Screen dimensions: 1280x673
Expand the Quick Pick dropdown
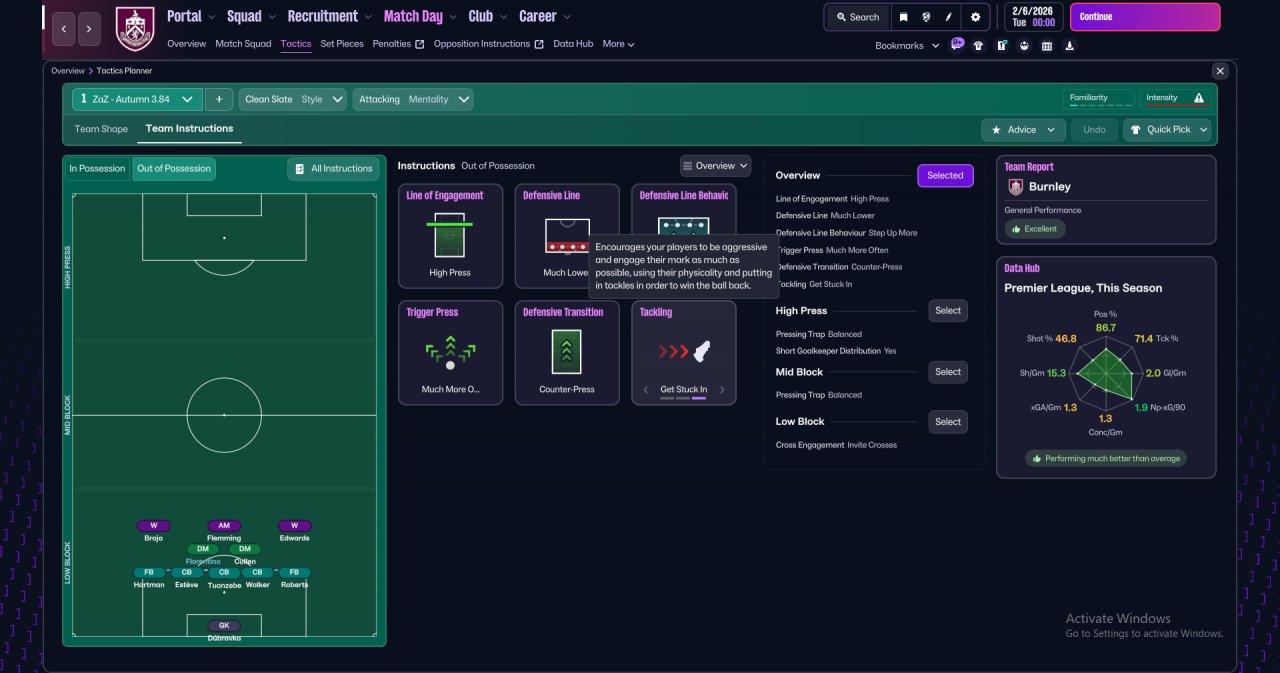tap(1167, 129)
